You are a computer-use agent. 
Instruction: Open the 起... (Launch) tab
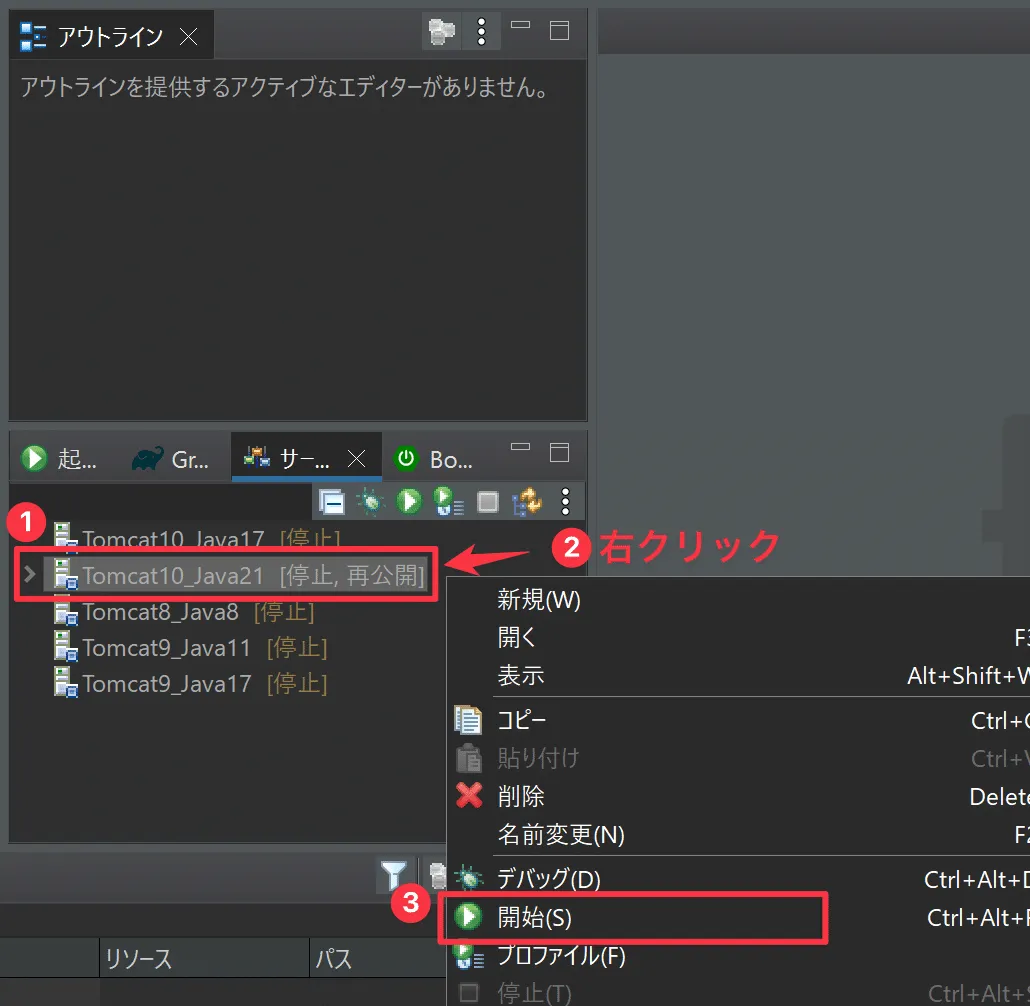(x=58, y=459)
